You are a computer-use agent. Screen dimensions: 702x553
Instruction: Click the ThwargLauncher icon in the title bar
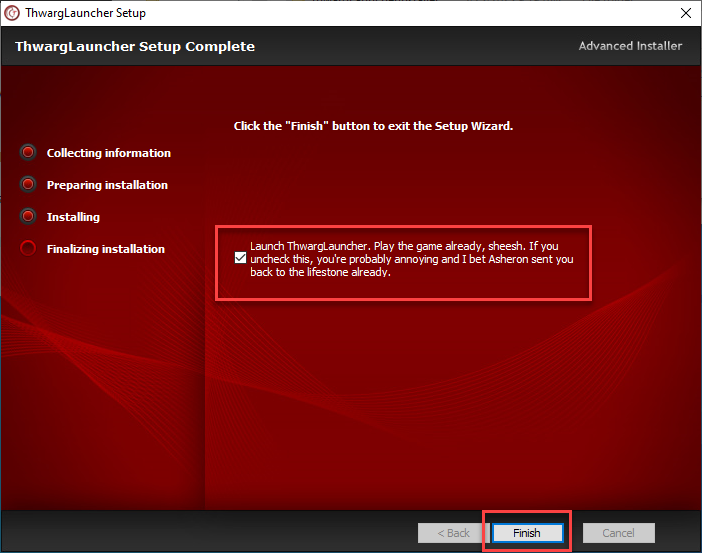13,13
